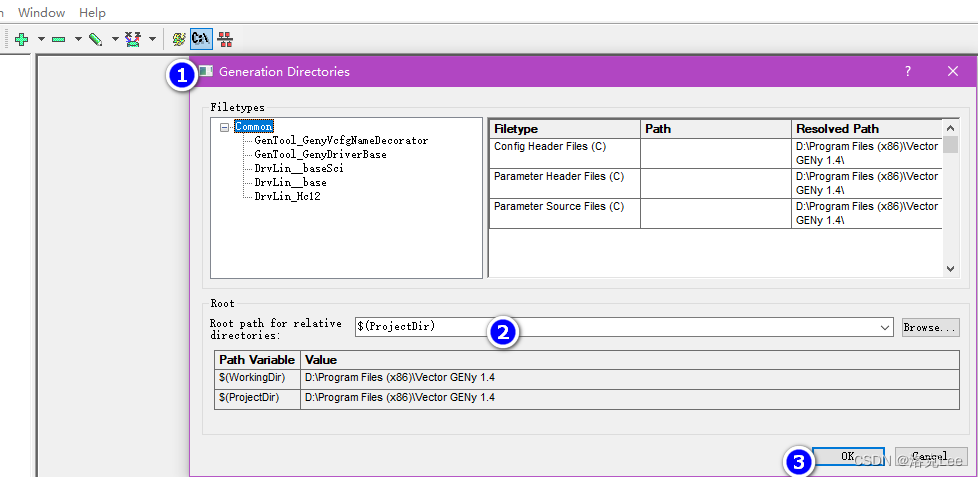This screenshot has width=978, height=477.
Task: Select DrvLin__base tree item
Action: tap(290, 183)
